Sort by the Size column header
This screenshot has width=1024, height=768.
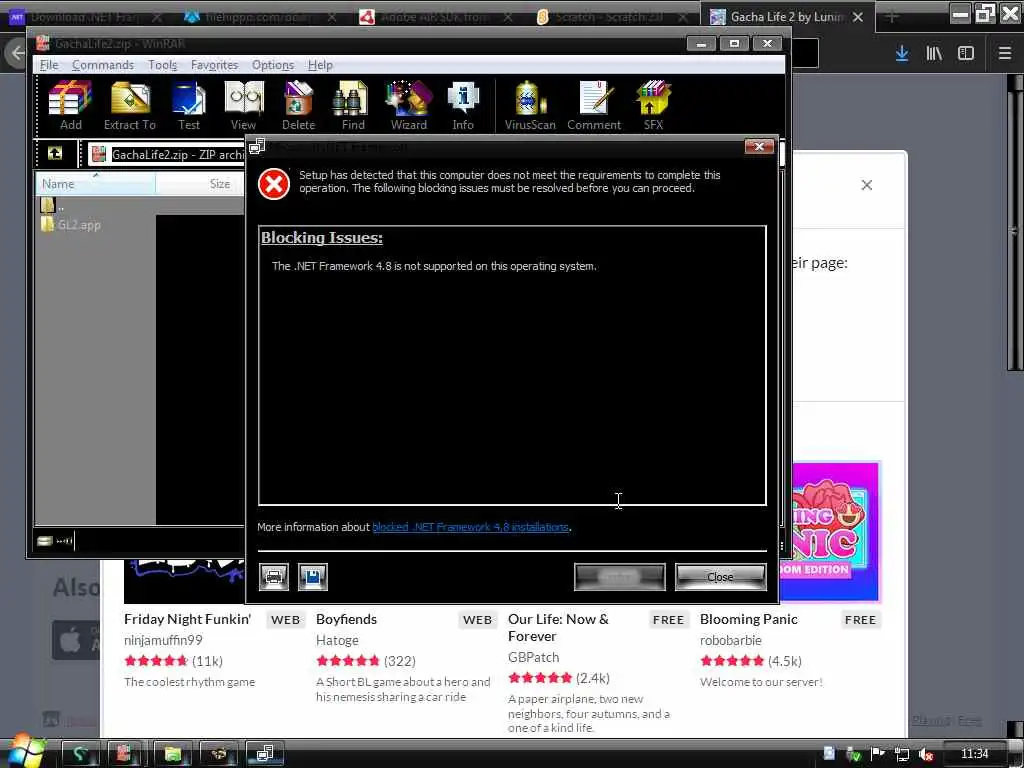click(x=200, y=184)
